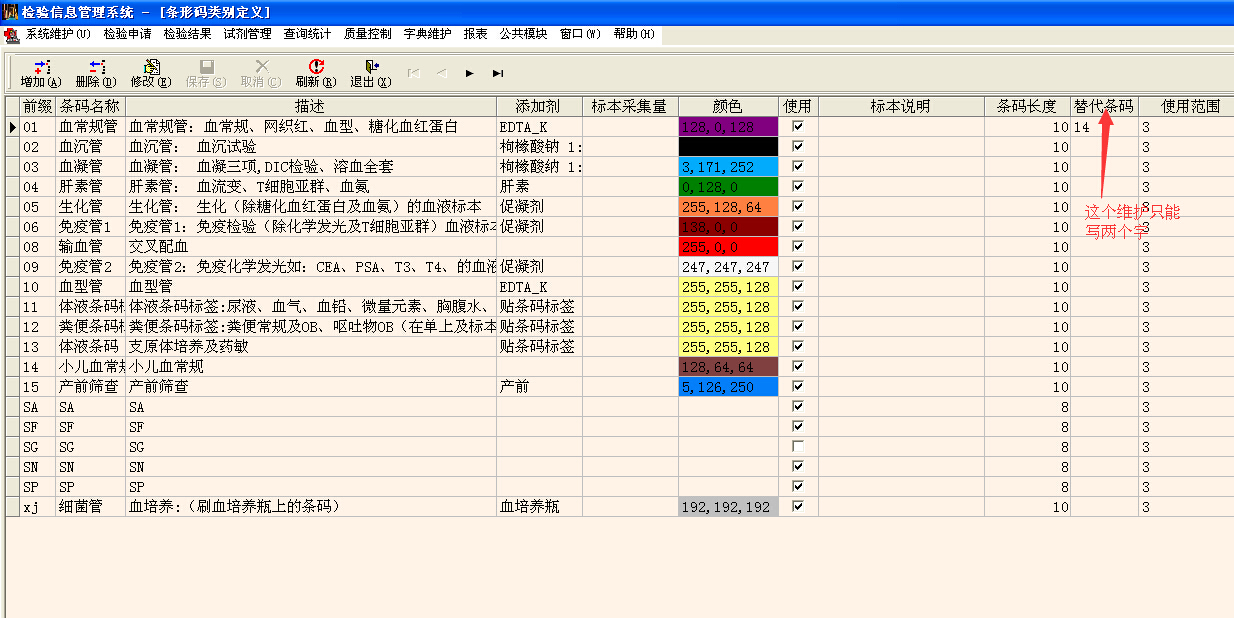Screen dimensions: 1234x618
Task: Click the 添加剂 column header
Action: (540, 107)
